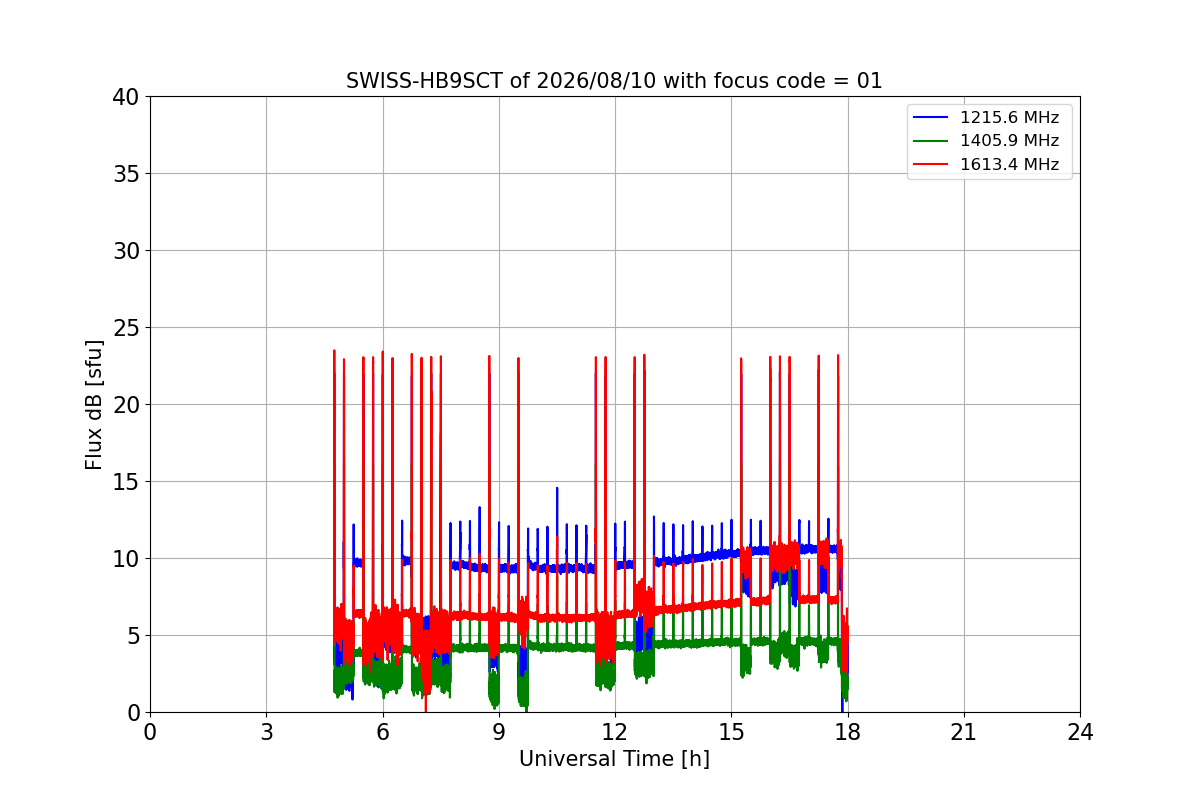
Task: Click the red 1613.4 MHz legend line
Action: click(931, 165)
